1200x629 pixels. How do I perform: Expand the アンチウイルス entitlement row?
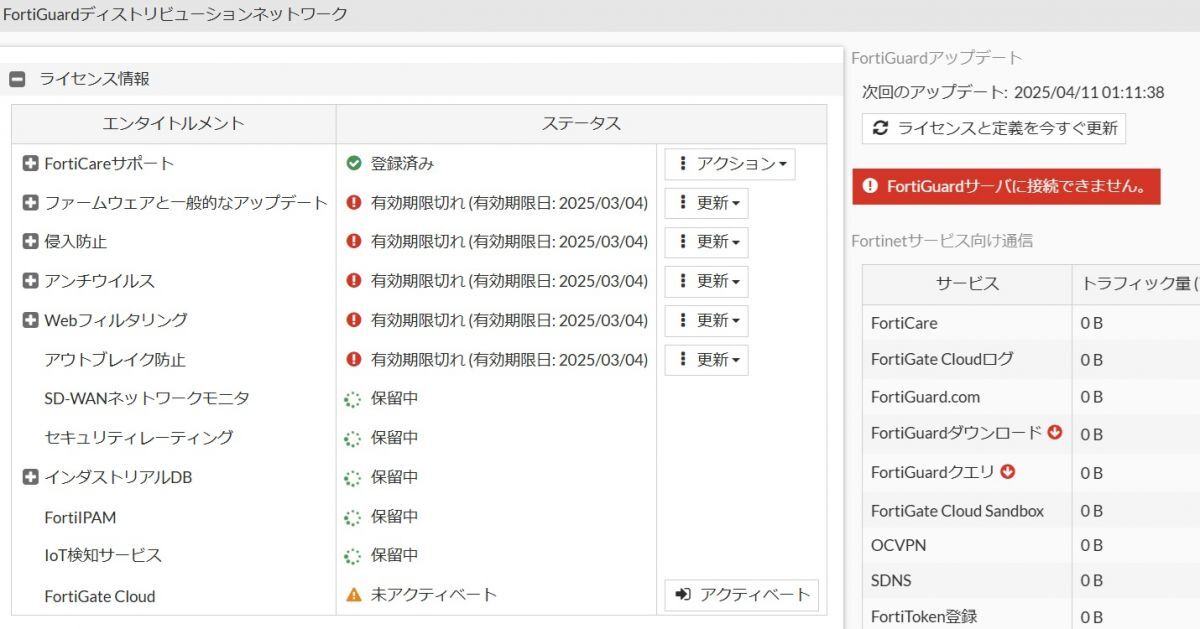click(30, 281)
